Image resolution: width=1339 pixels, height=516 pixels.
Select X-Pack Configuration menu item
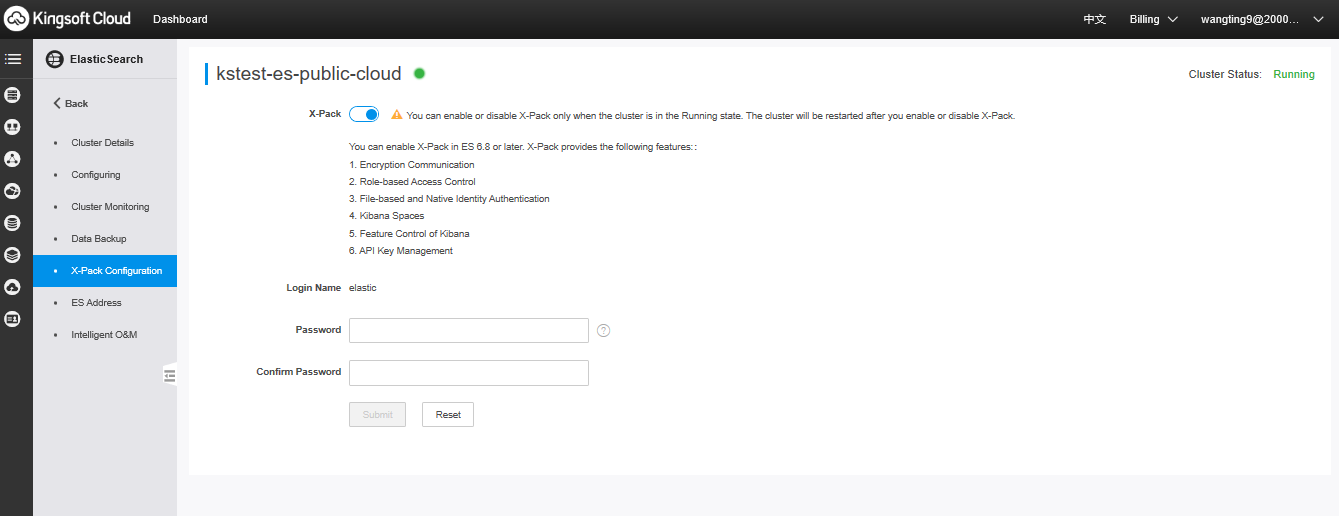click(x=105, y=271)
